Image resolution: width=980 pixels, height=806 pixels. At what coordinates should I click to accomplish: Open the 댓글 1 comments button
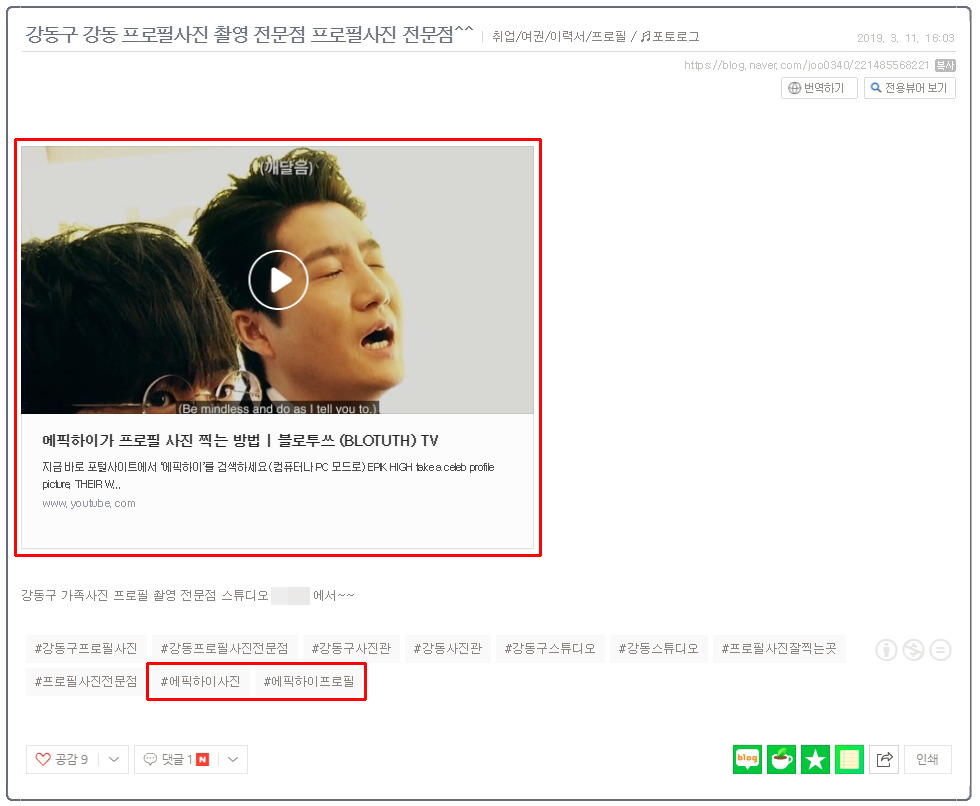click(x=176, y=759)
